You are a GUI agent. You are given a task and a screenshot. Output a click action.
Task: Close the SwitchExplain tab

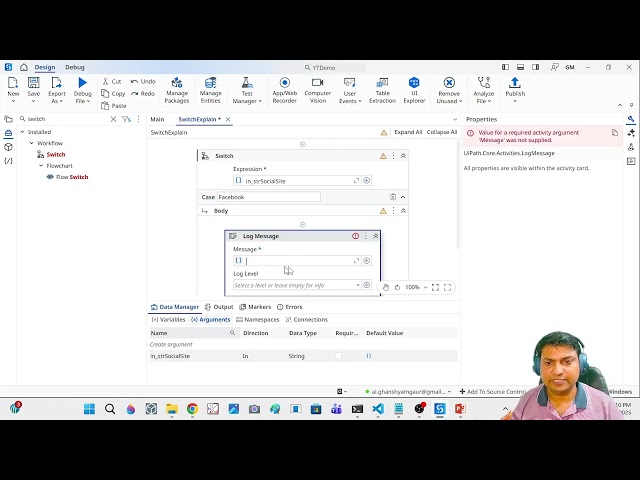228,119
